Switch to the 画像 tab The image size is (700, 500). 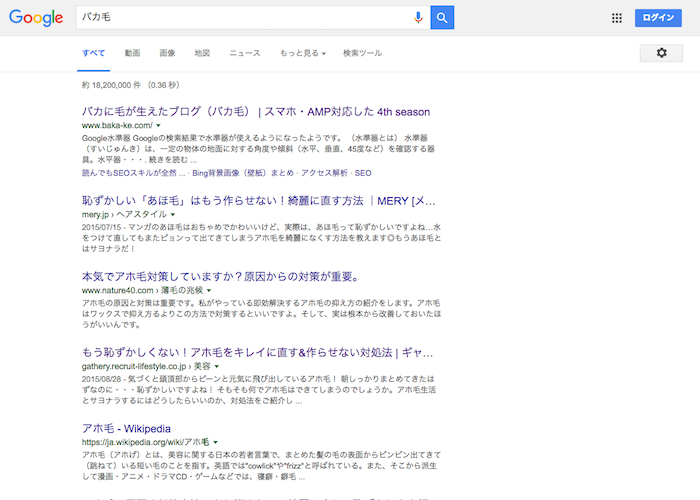(x=167, y=53)
